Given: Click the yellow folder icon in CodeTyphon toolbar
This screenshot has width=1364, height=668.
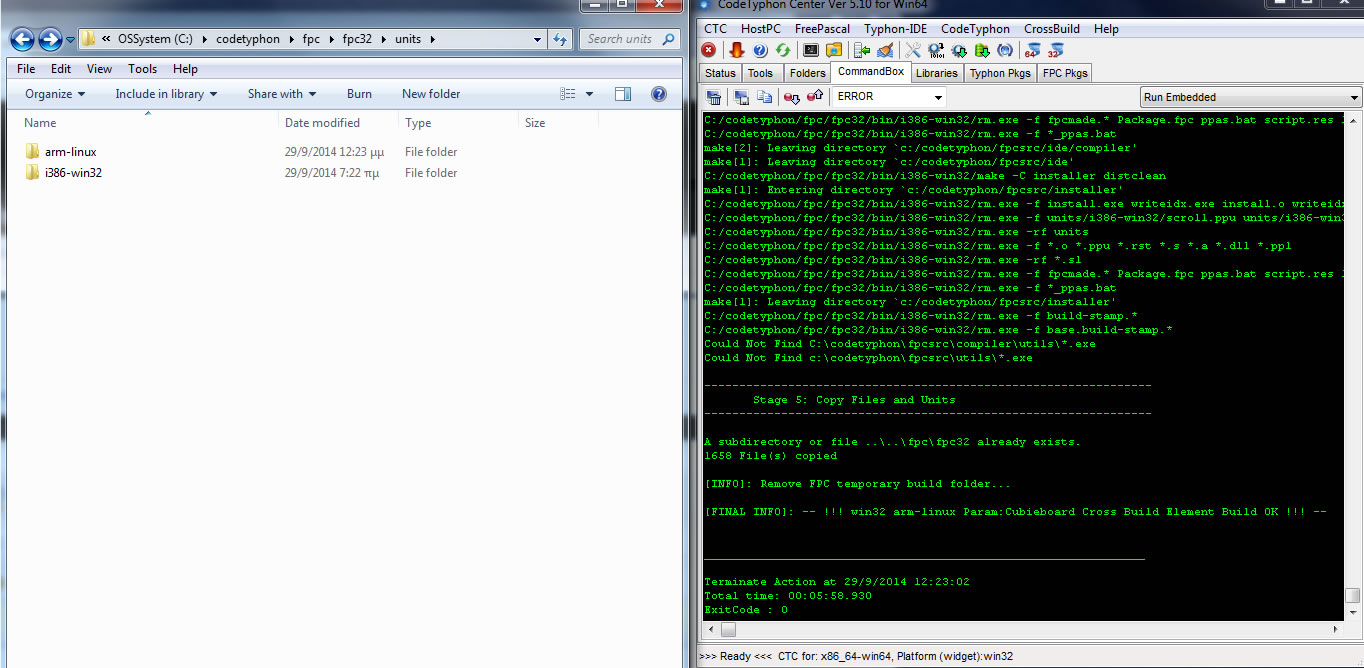Looking at the screenshot, I should (x=834, y=50).
